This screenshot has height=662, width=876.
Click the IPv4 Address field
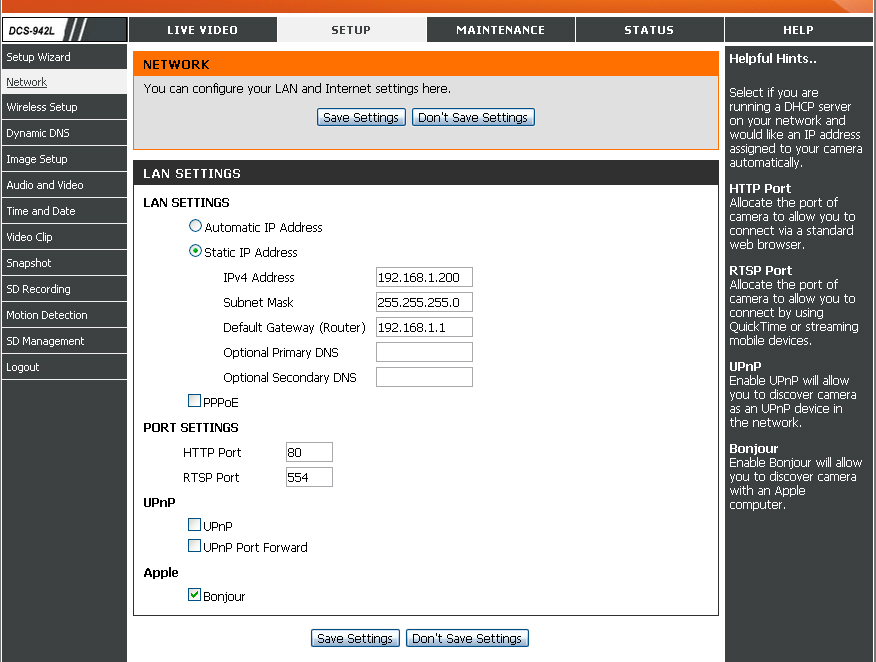424,277
